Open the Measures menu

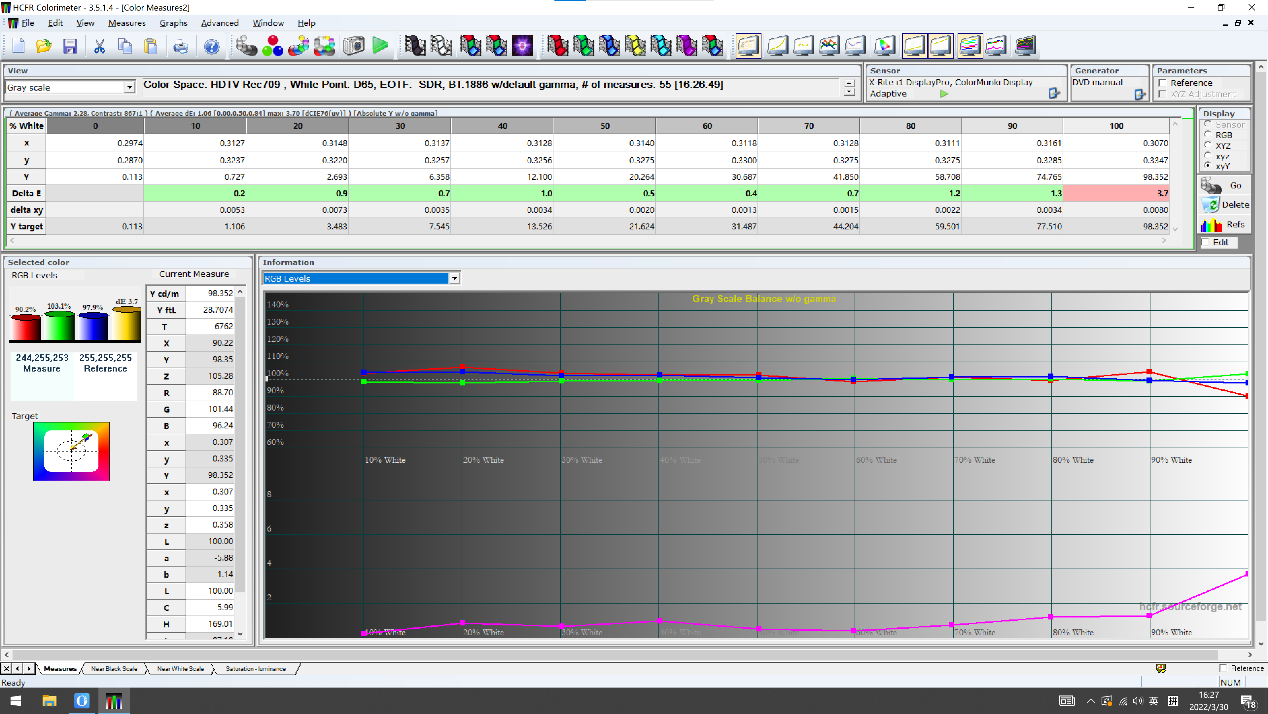click(126, 23)
